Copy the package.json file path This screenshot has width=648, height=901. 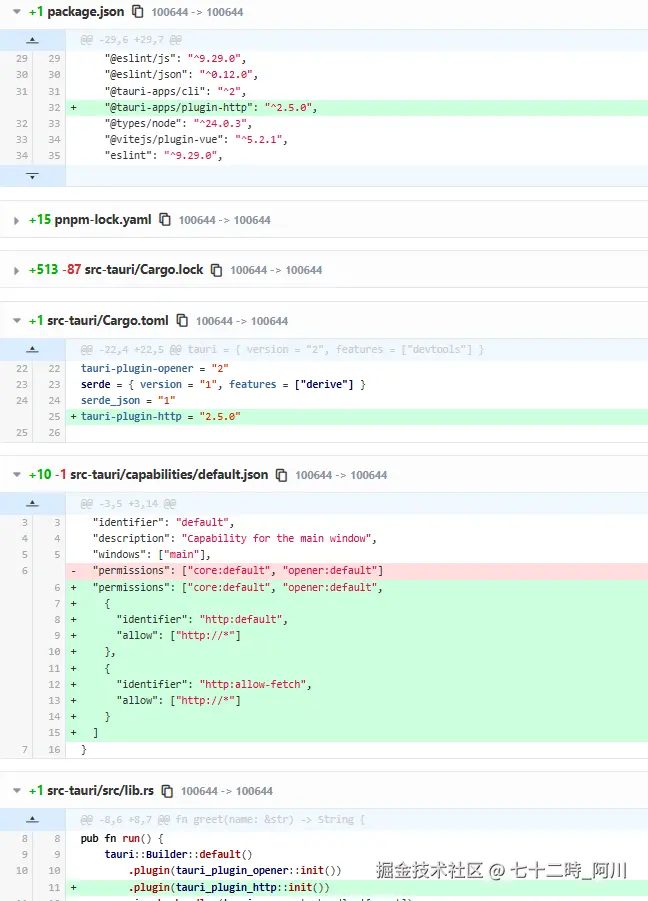(x=138, y=11)
